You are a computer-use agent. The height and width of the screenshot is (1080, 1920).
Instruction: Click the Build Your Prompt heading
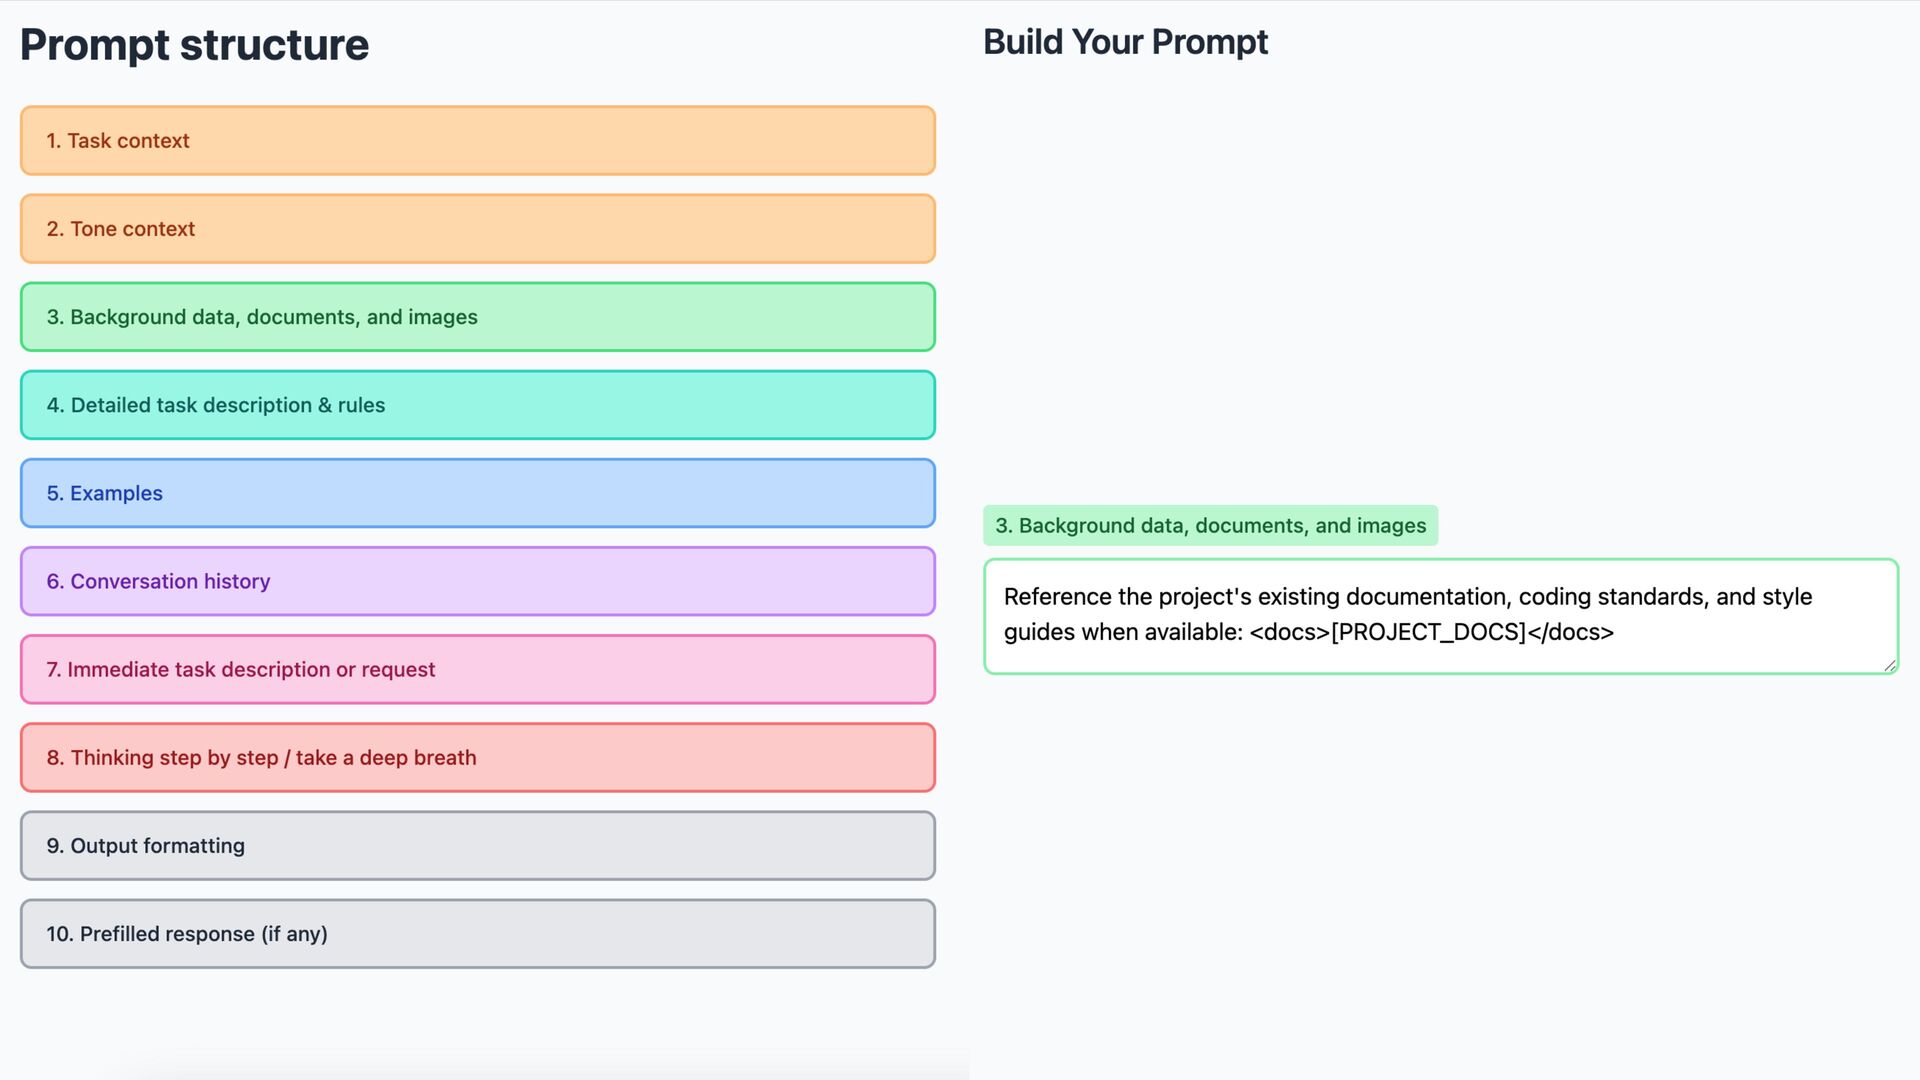(x=1125, y=42)
